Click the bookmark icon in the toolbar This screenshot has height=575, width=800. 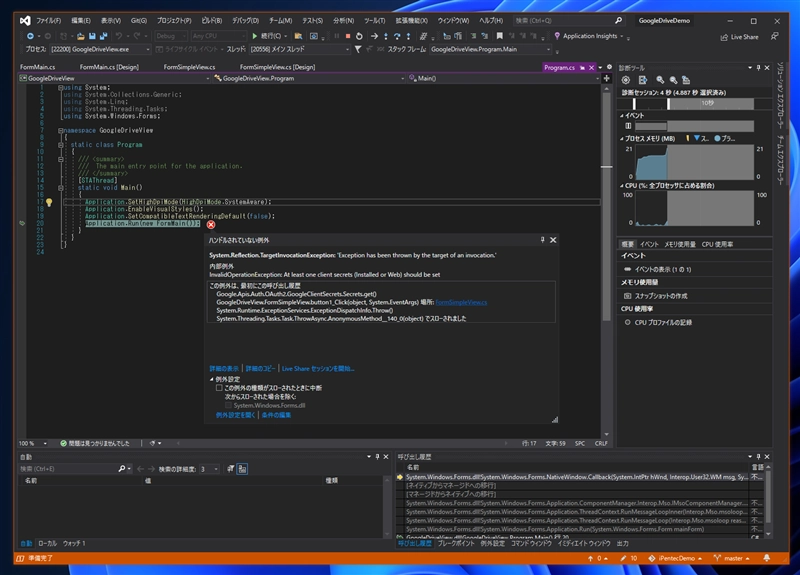click(x=499, y=36)
